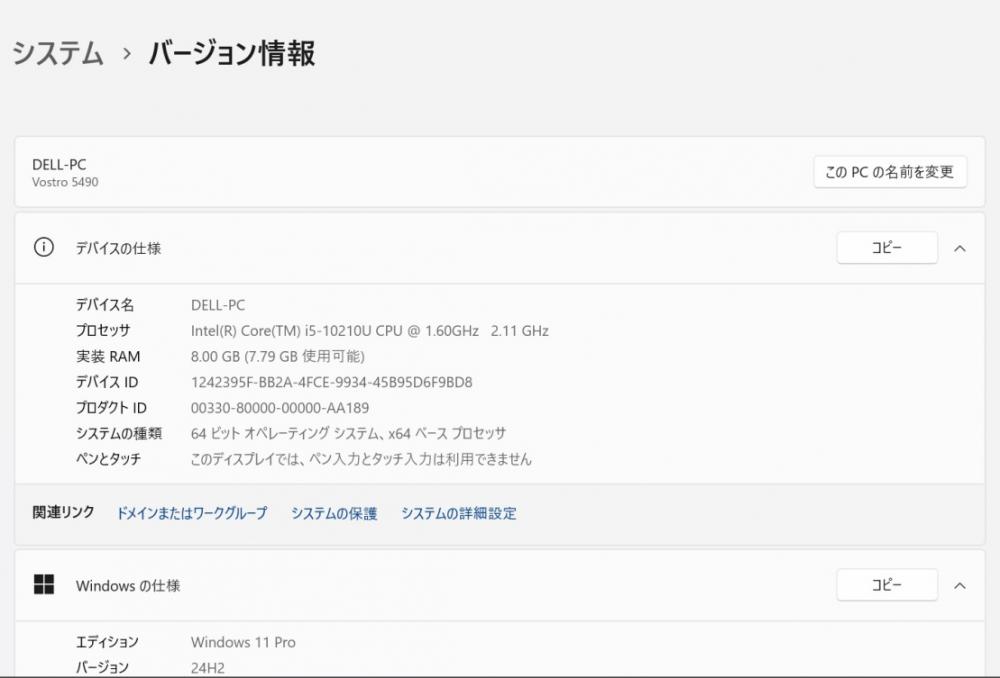Select the Vostro 5490 model text
Screen dimensions: 1000x678
[65, 182]
